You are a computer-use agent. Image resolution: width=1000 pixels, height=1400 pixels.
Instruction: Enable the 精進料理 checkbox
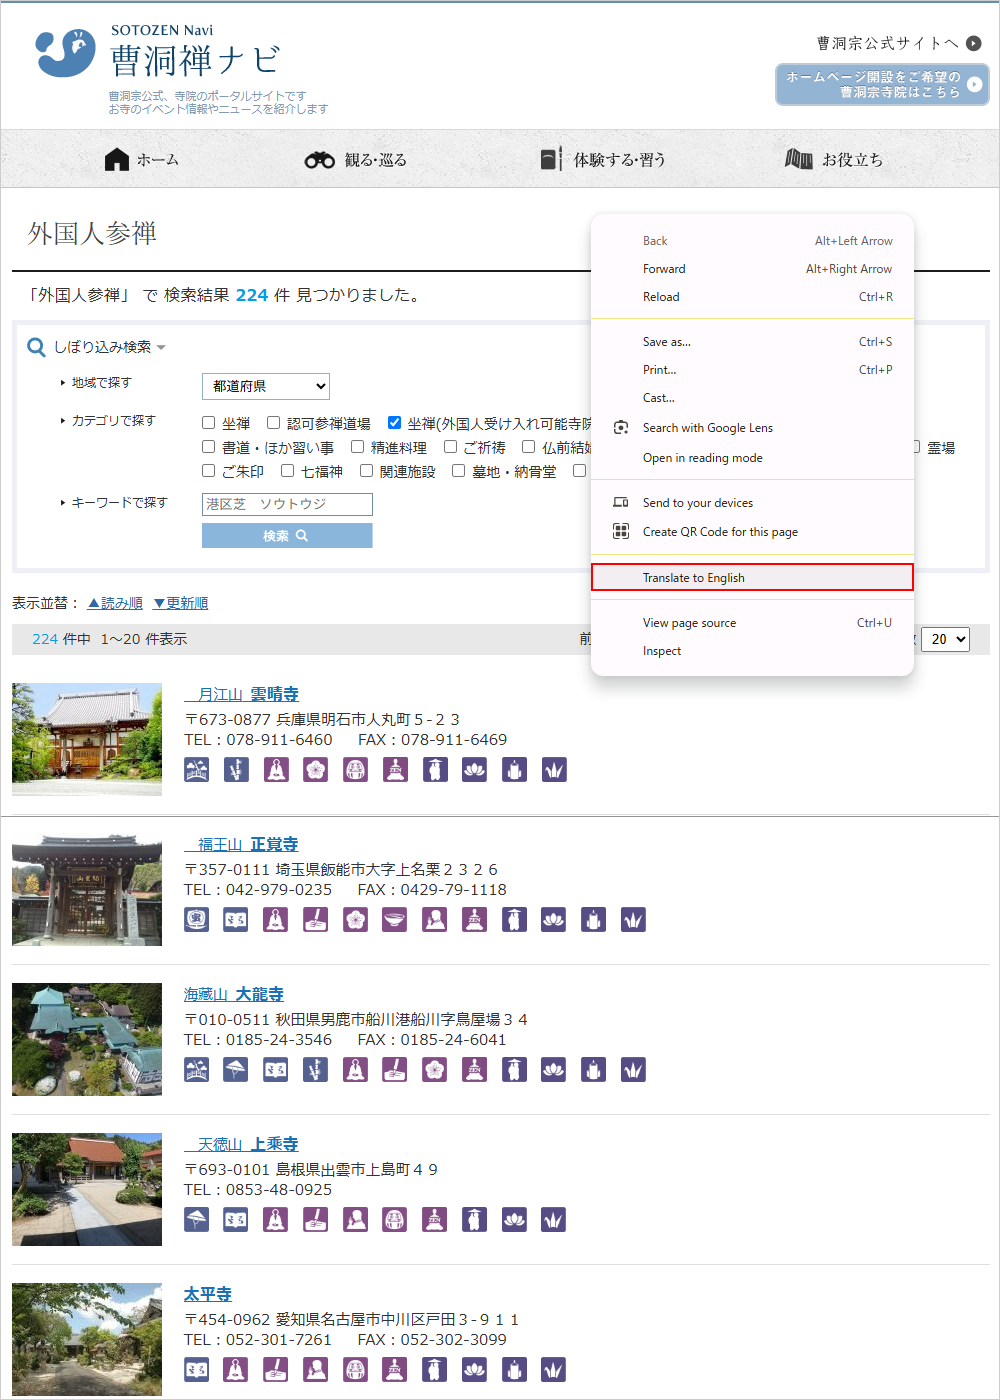tap(357, 447)
